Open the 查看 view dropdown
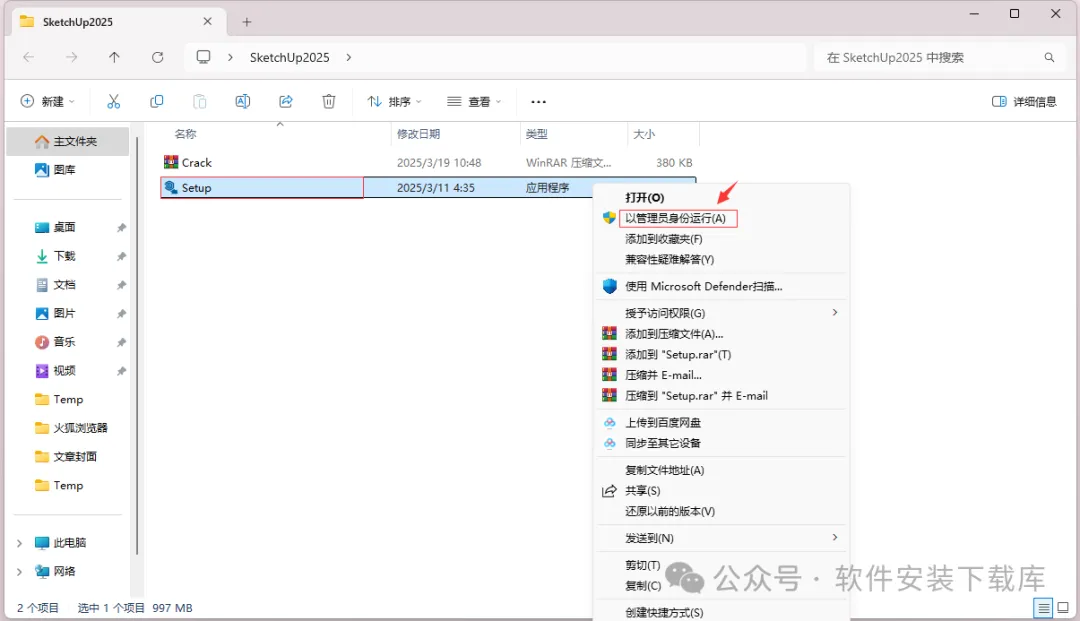This screenshot has width=1080, height=621. point(474,101)
